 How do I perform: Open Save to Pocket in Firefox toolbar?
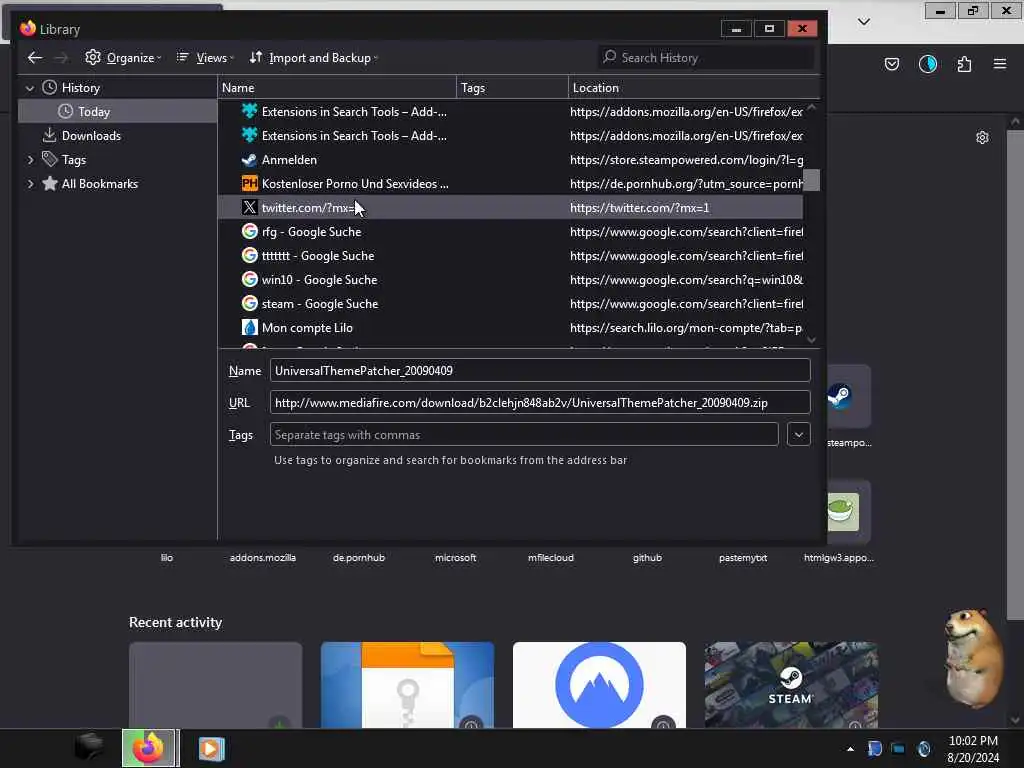891,64
